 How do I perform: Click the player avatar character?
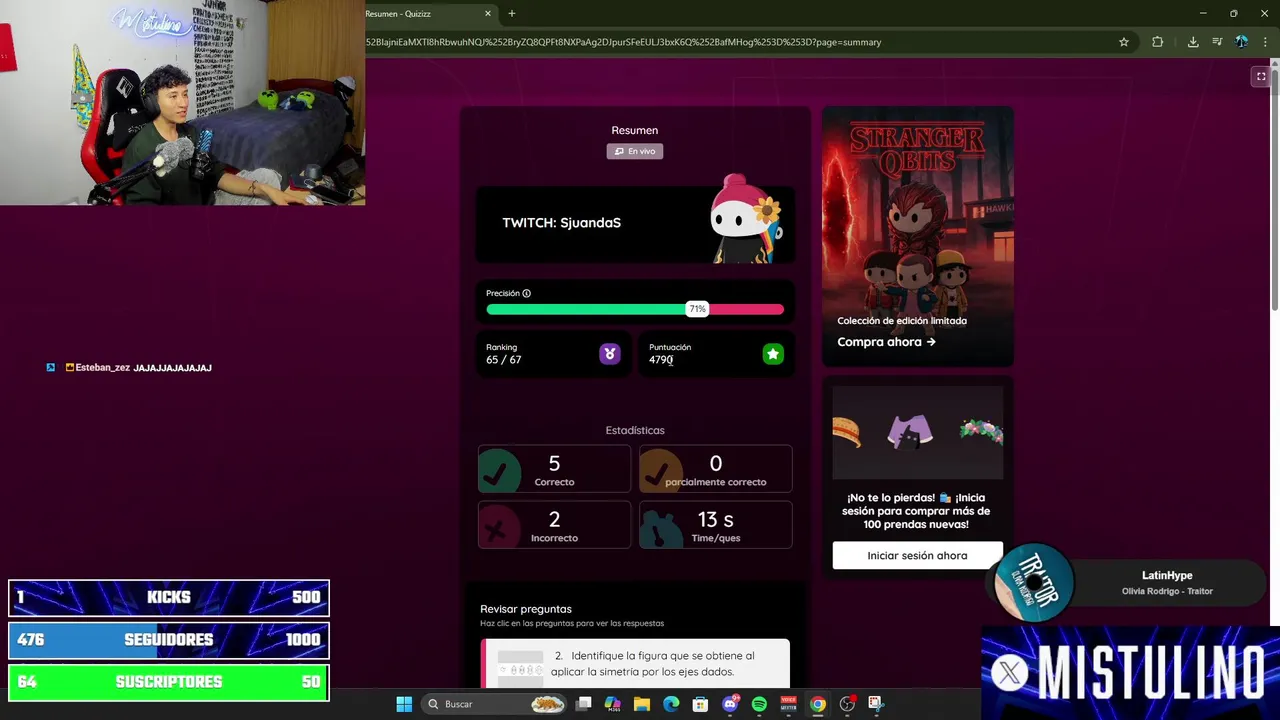(x=746, y=219)
